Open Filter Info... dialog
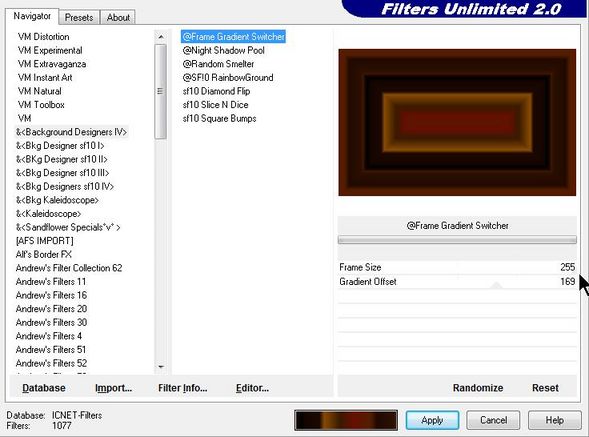The image size is (589, 437). click(183, 388)
